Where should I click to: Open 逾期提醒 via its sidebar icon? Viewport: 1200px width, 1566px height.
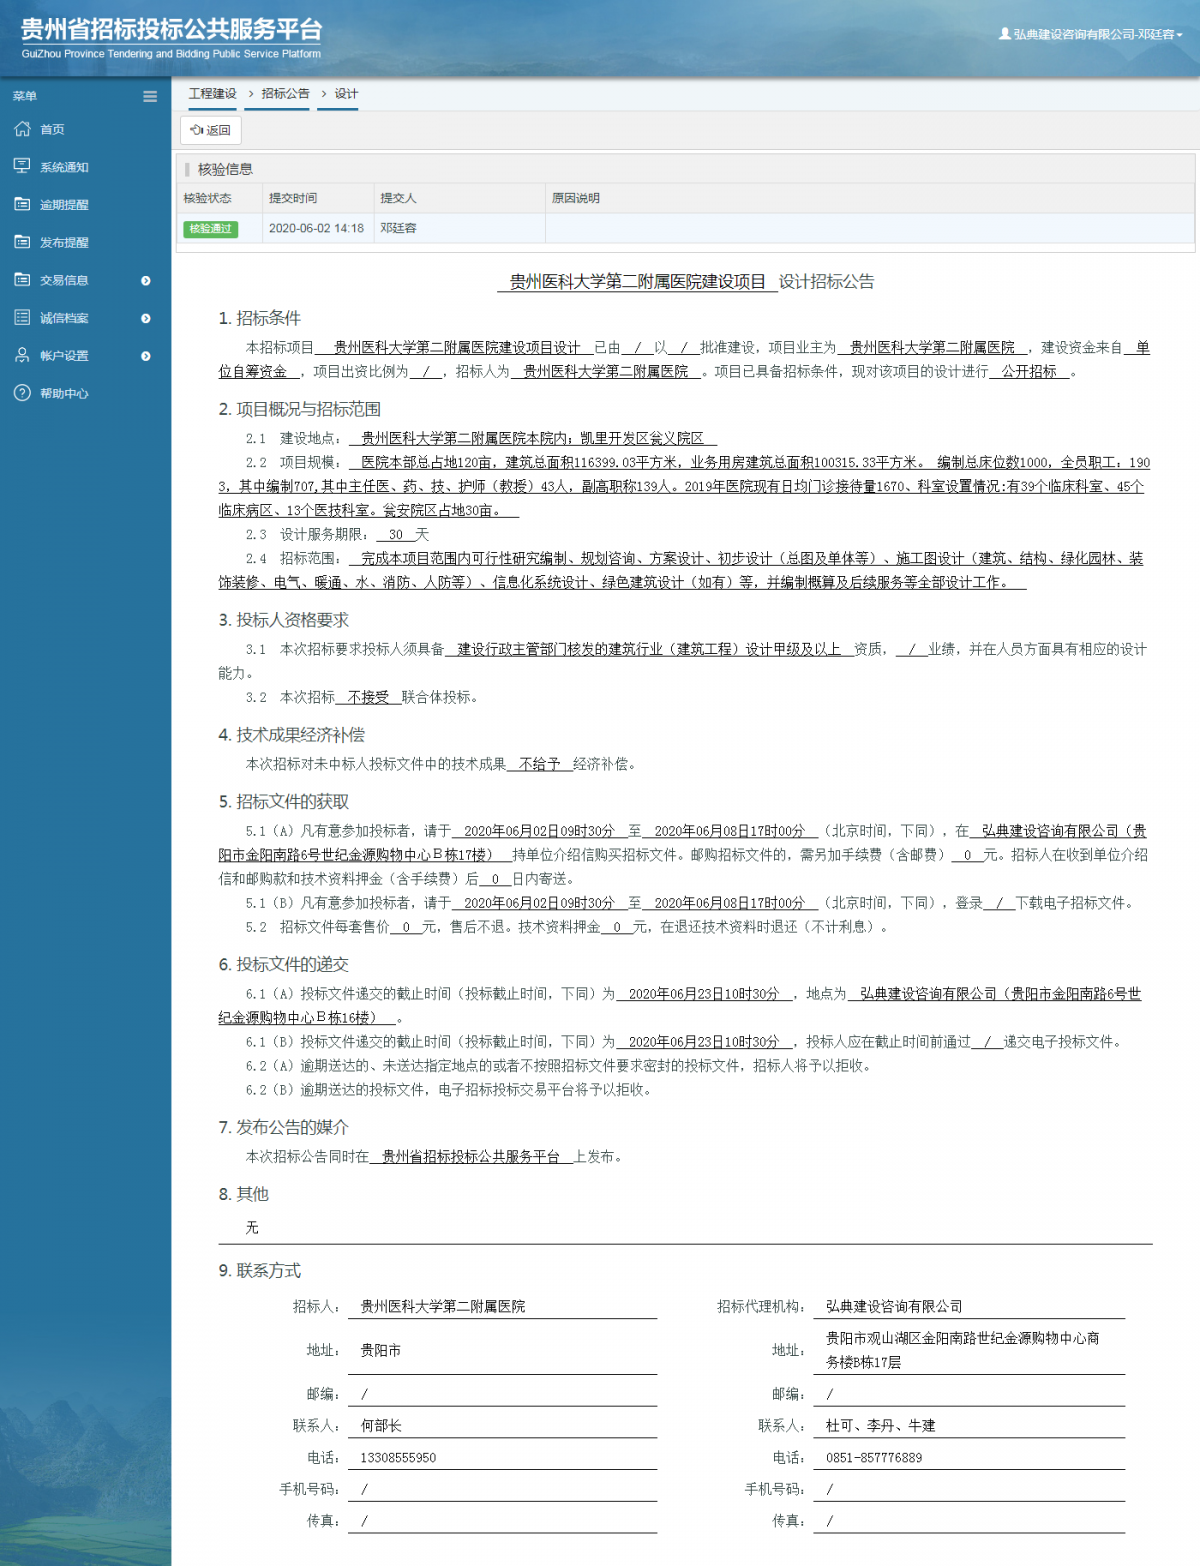(x=21, y=205)
